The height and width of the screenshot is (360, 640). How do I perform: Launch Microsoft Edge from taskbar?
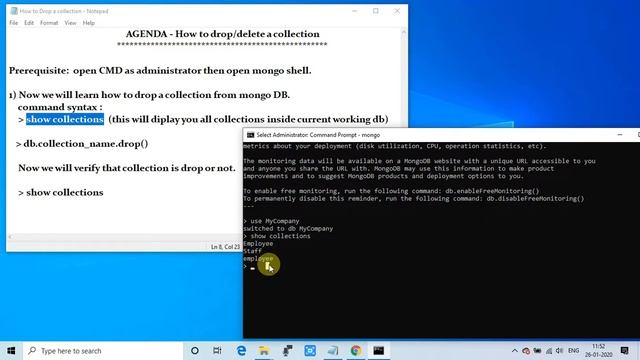[241, 351]
